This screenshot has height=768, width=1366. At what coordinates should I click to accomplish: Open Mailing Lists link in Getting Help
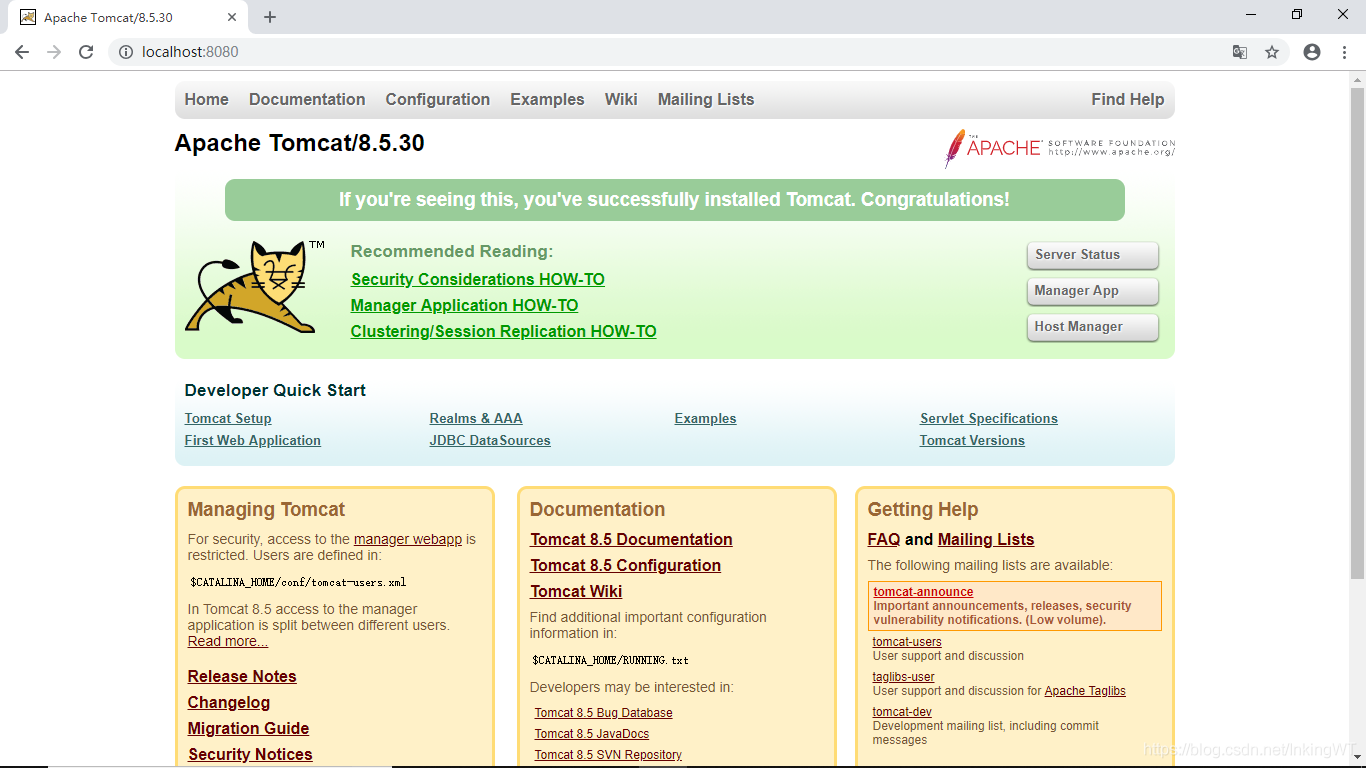(x=986, y=540)
